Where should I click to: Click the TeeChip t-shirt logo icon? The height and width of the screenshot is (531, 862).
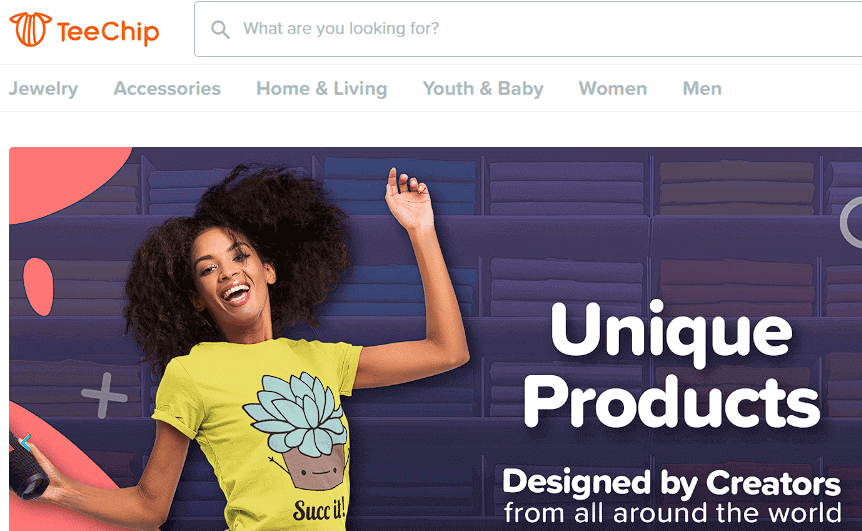30,29
